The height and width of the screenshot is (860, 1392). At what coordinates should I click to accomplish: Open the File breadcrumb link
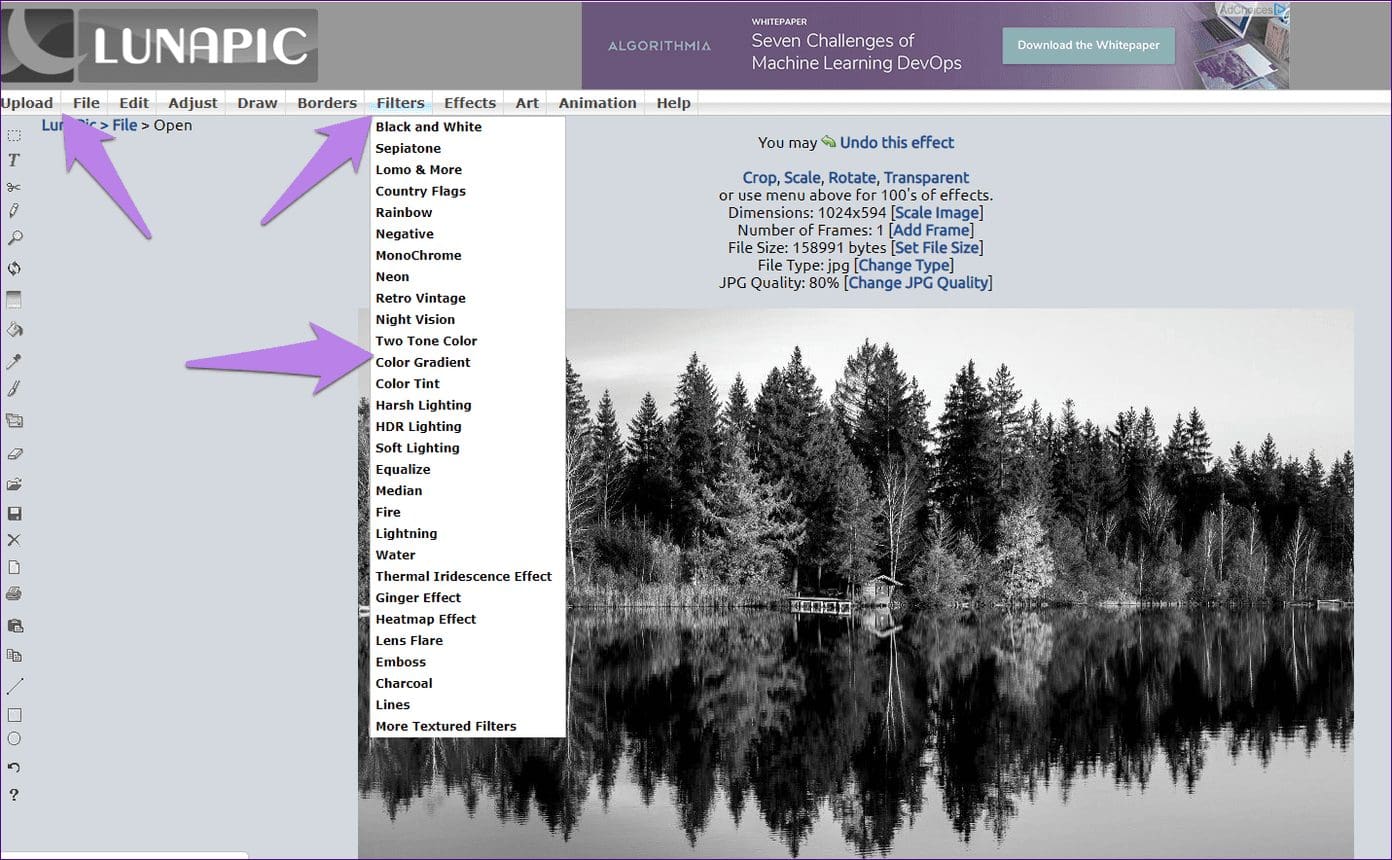click(x=125, y=125)
